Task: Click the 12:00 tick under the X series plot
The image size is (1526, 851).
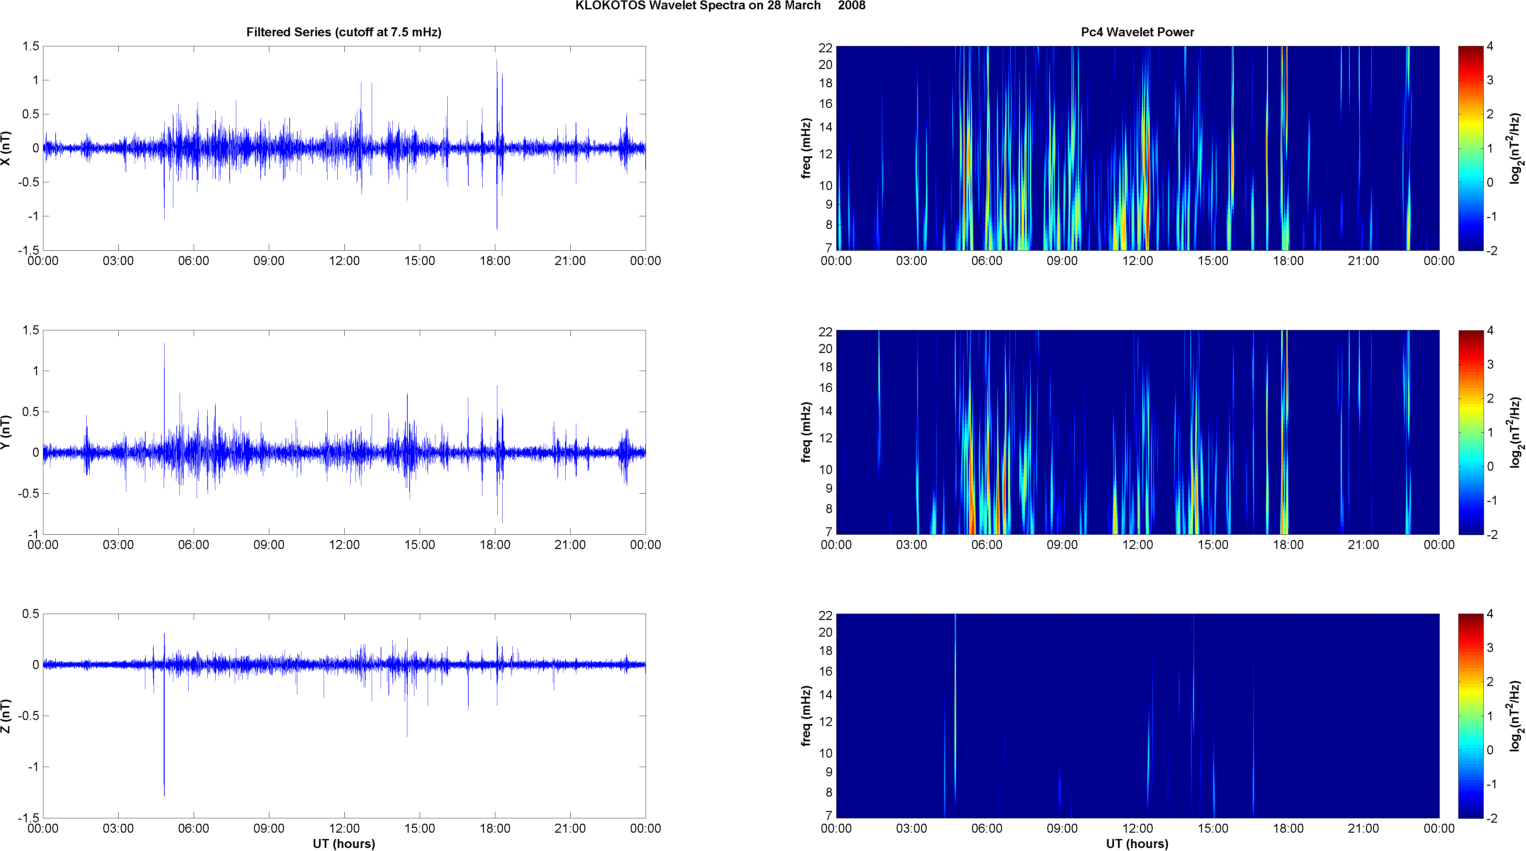Action: [344, 261]
